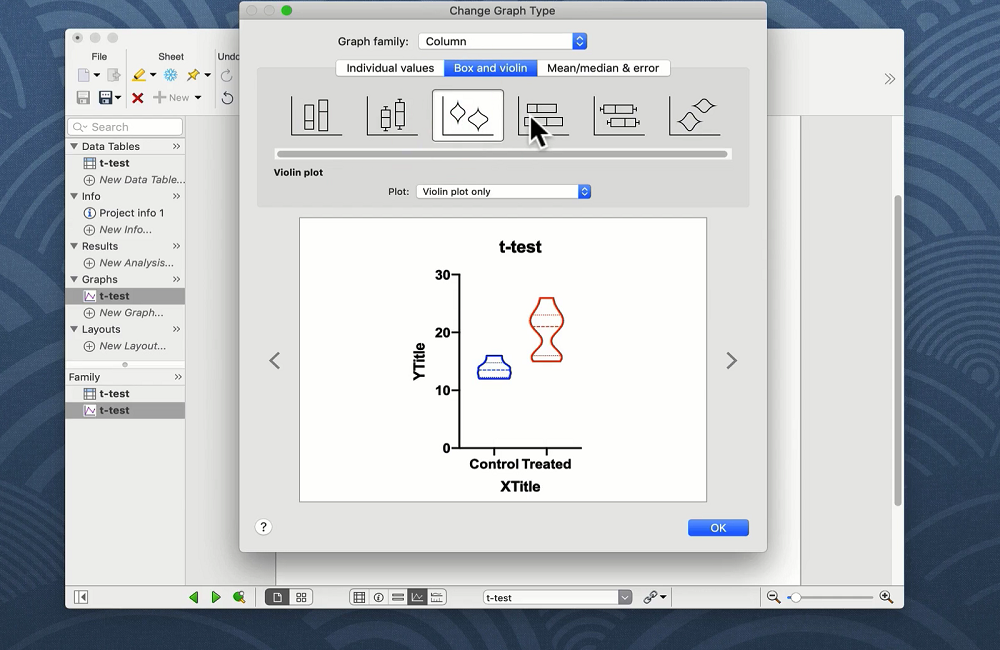Switch to the Mean/median & error tab

603,68
